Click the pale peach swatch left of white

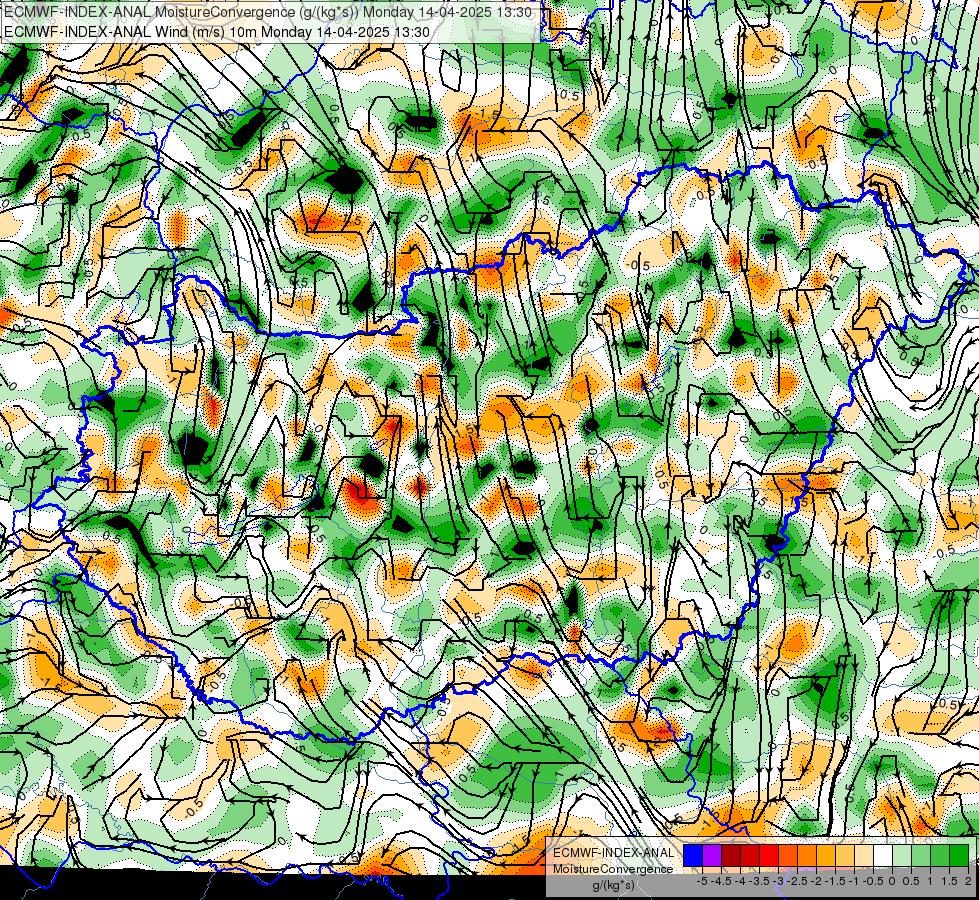[864, 855]
